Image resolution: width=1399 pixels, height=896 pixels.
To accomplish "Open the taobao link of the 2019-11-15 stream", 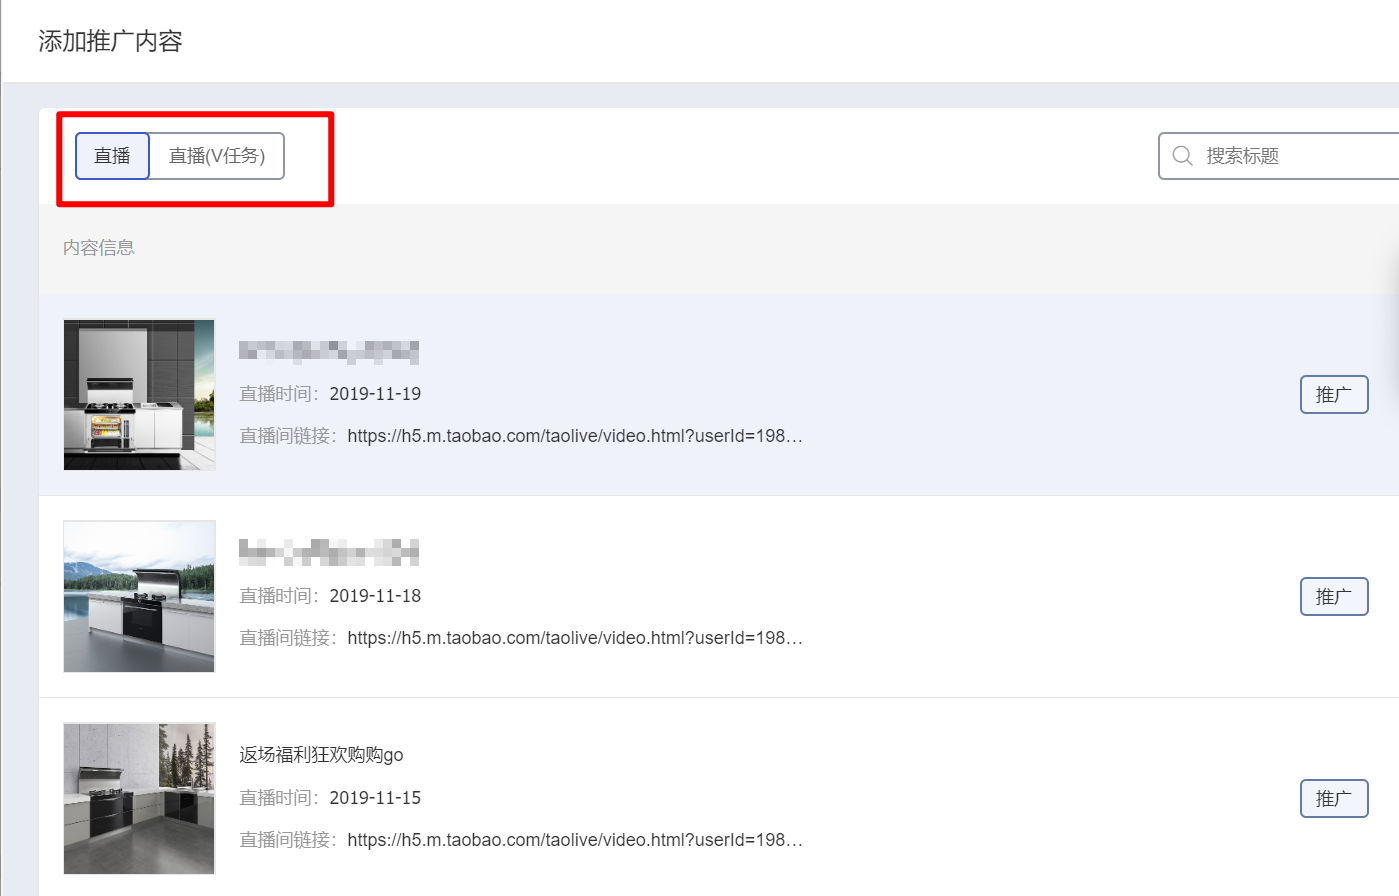I will (575, 840).
